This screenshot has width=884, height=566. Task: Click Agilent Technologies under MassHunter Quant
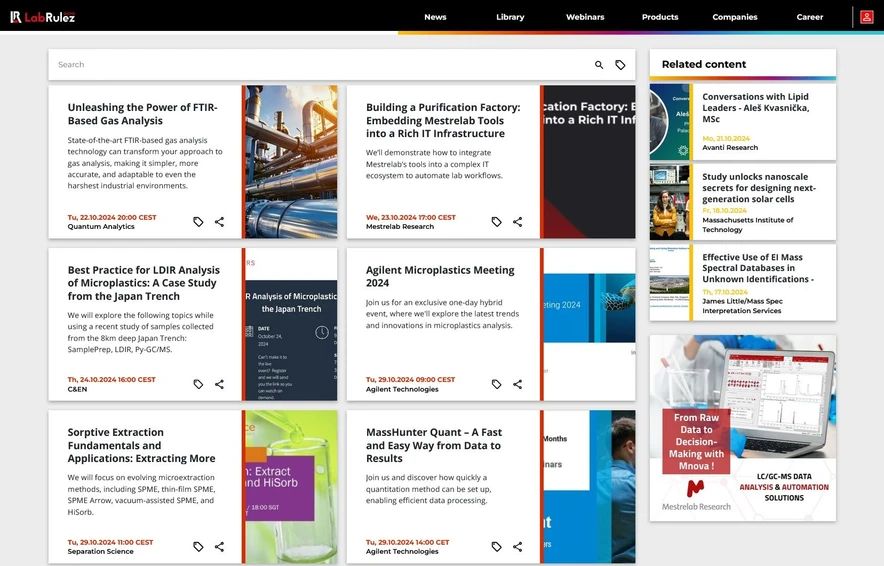click(x=402, y=551)
